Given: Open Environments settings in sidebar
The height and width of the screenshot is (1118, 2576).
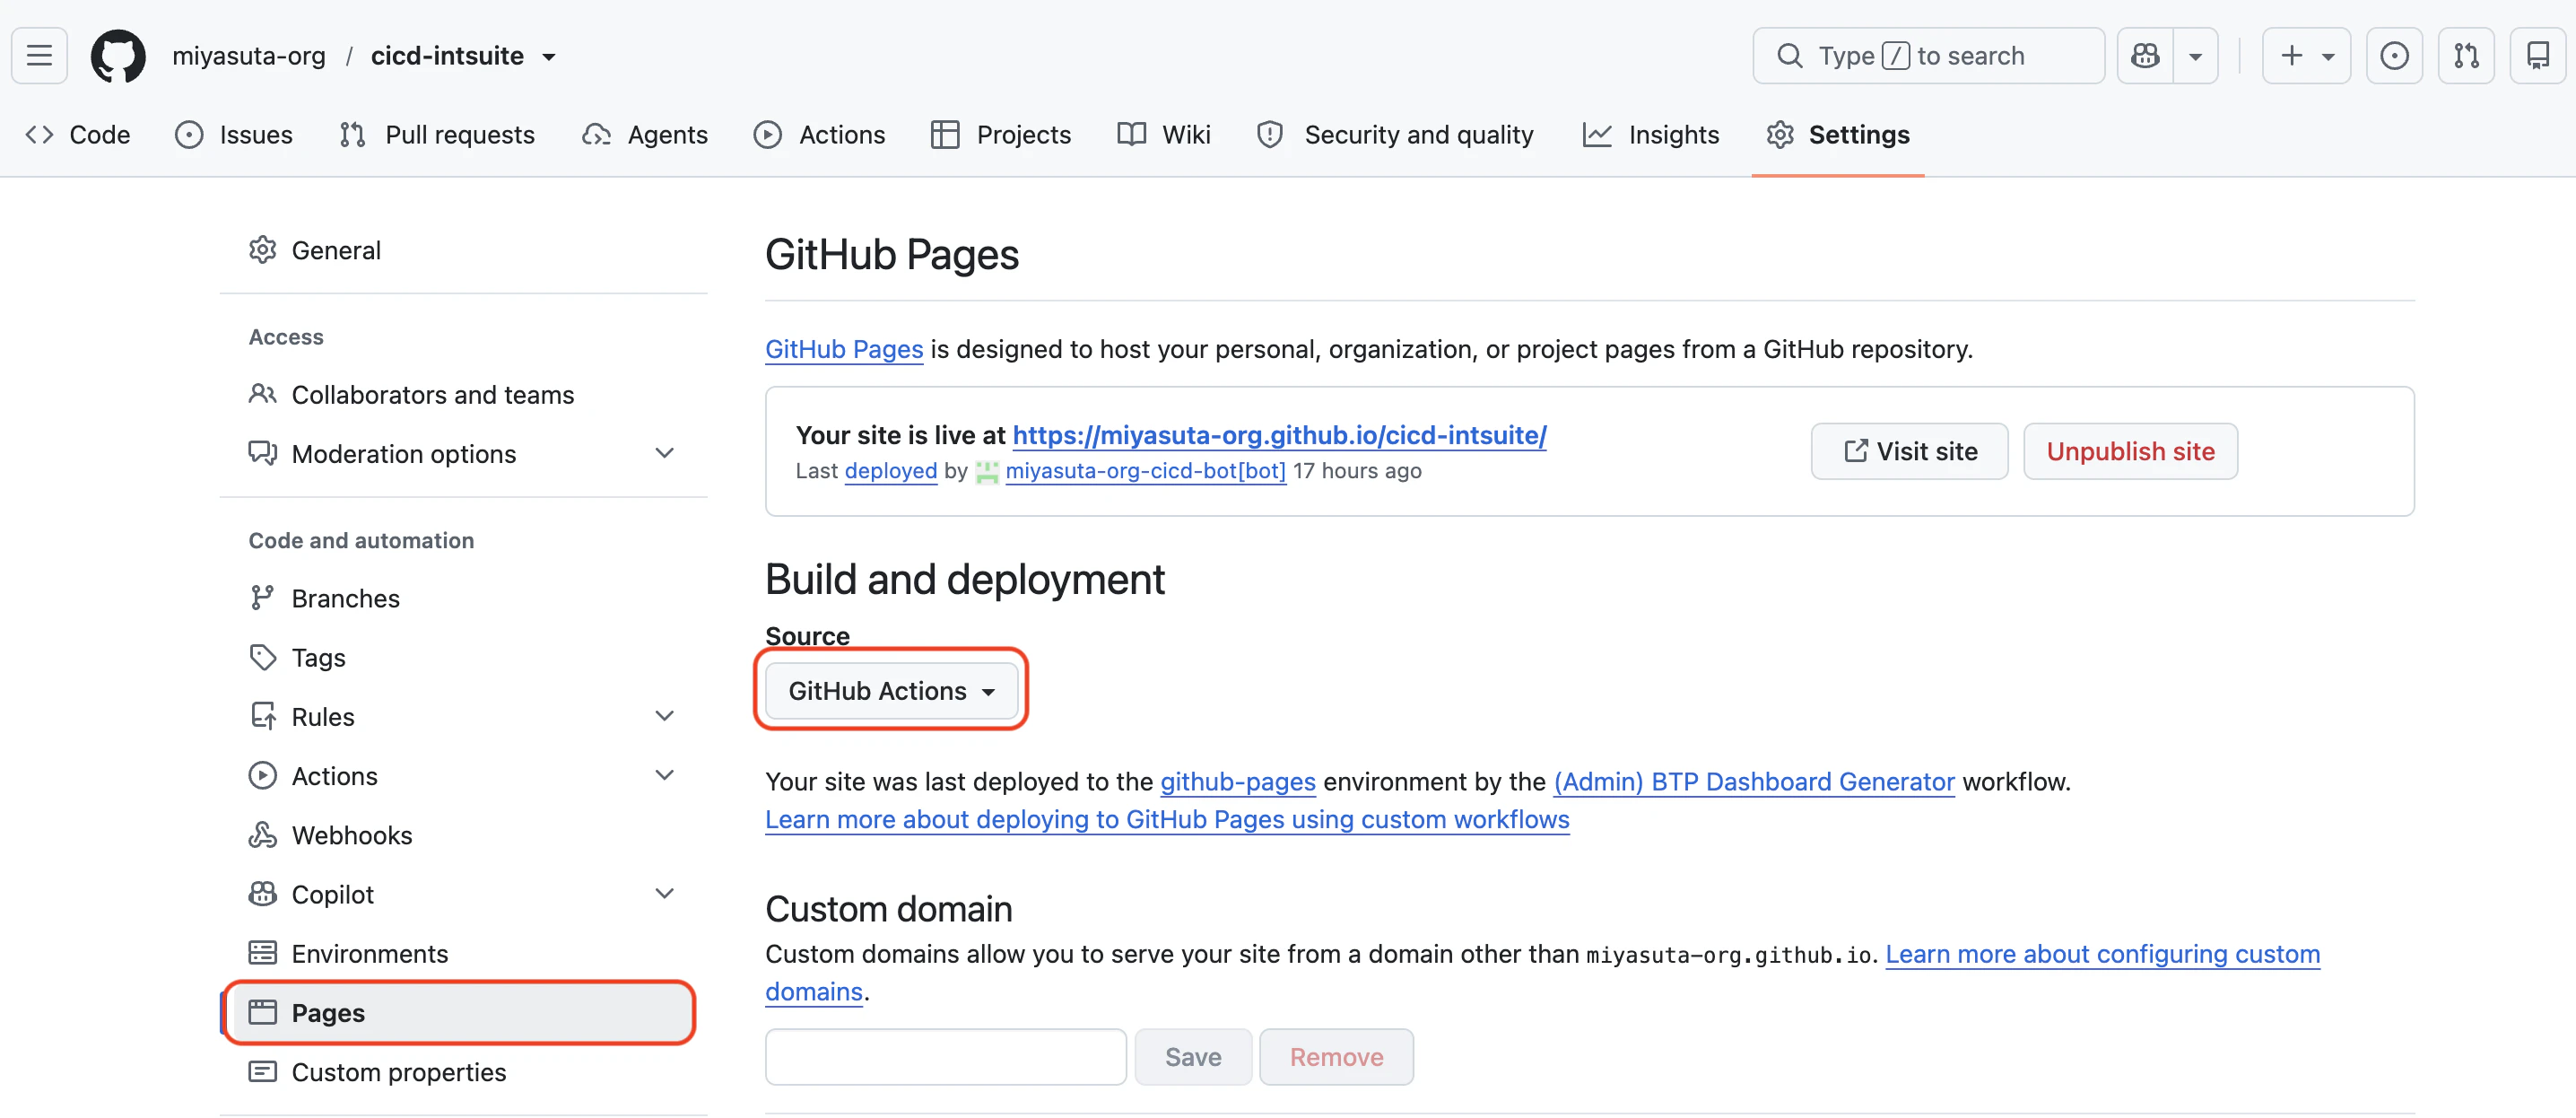Looking at the screenshot, I should (x=463, y=953).
